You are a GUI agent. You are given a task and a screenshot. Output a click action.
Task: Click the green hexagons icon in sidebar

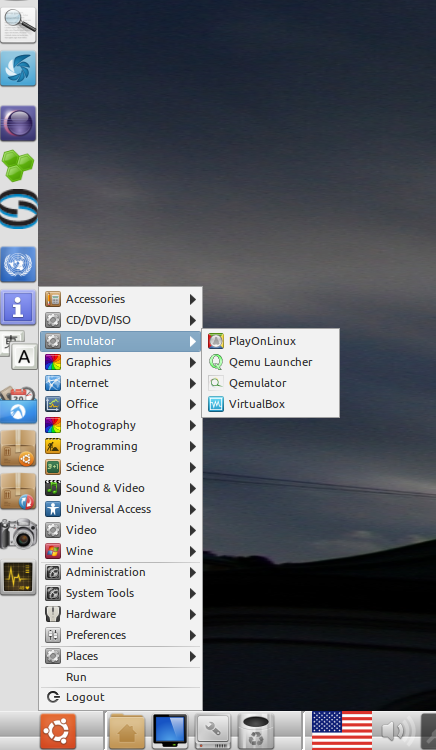[18, 166]
